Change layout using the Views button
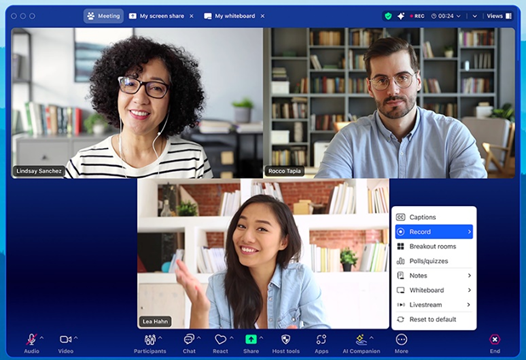This screenshot has width=526, height=360. (499, 16)
